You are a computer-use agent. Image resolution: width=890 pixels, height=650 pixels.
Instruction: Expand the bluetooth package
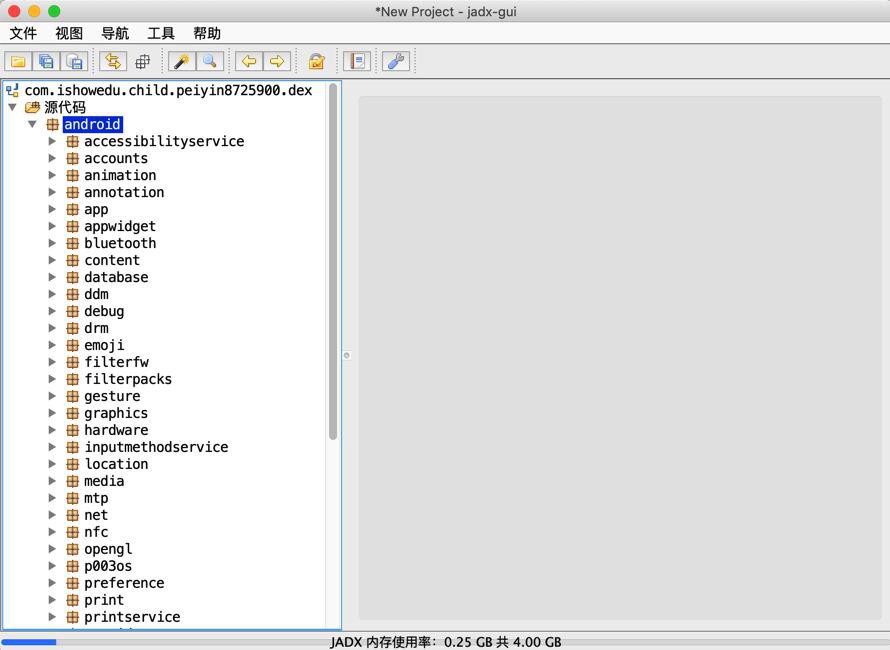click(x=52, y=243)
